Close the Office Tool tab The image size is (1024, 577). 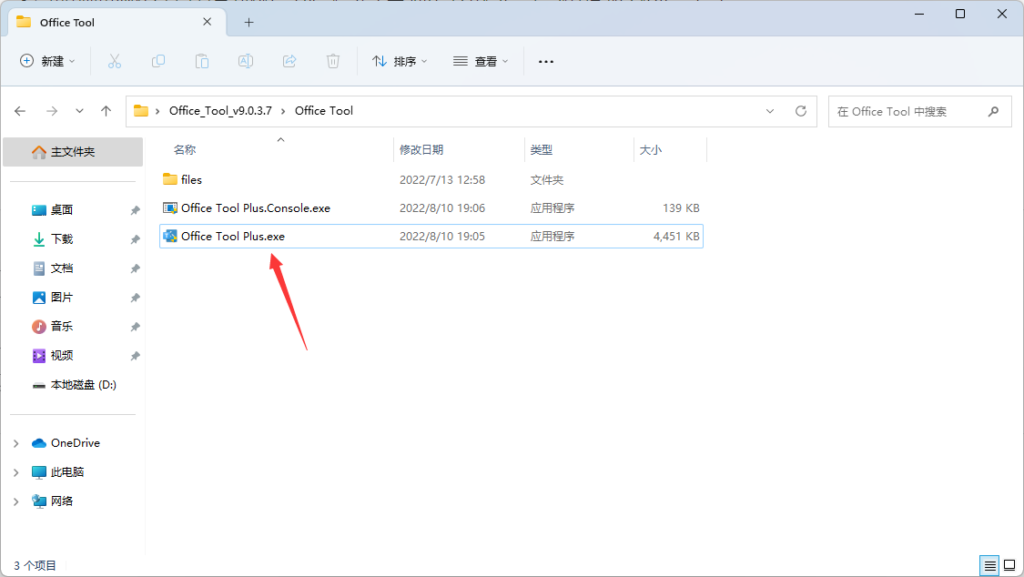[x=207, y=22]
